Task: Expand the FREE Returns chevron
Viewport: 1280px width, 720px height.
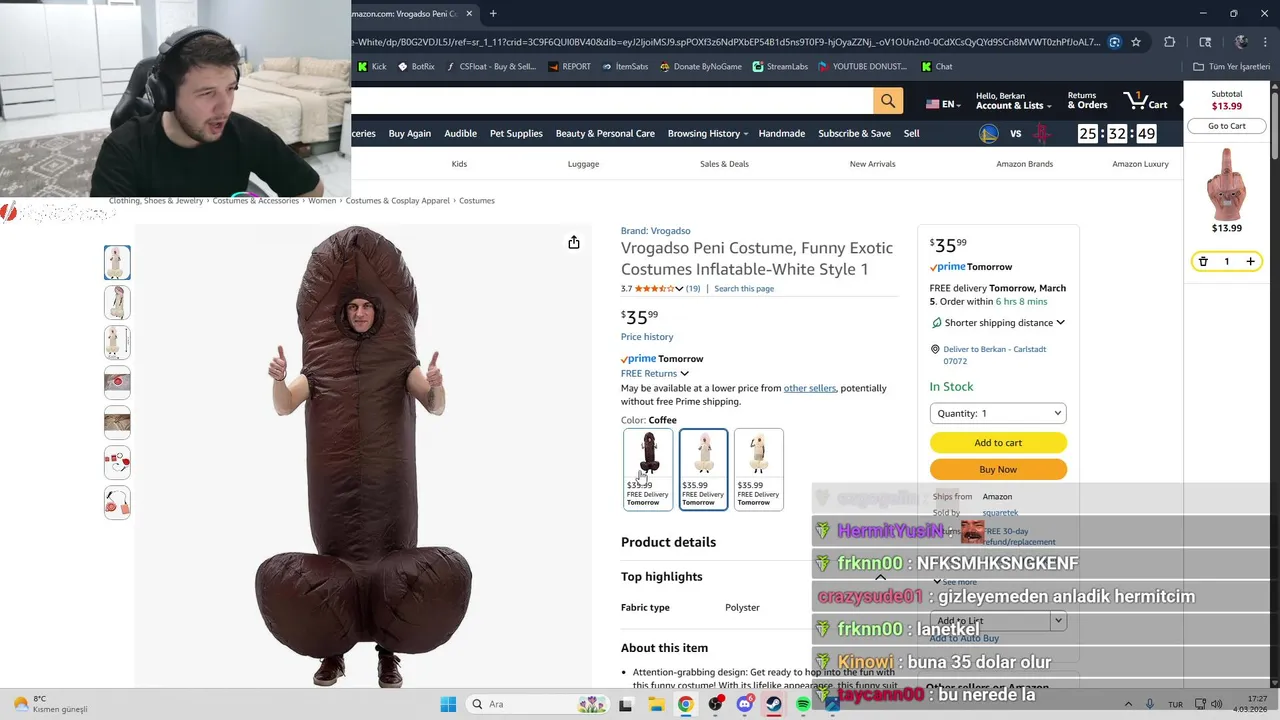Action: coord(684,374)
